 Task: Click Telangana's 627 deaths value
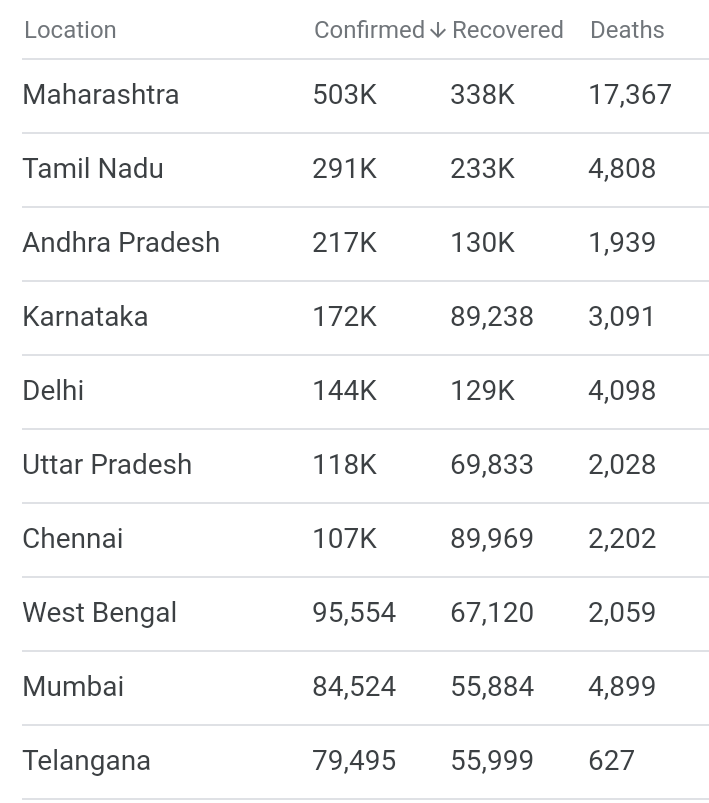(x=611, y=761)
